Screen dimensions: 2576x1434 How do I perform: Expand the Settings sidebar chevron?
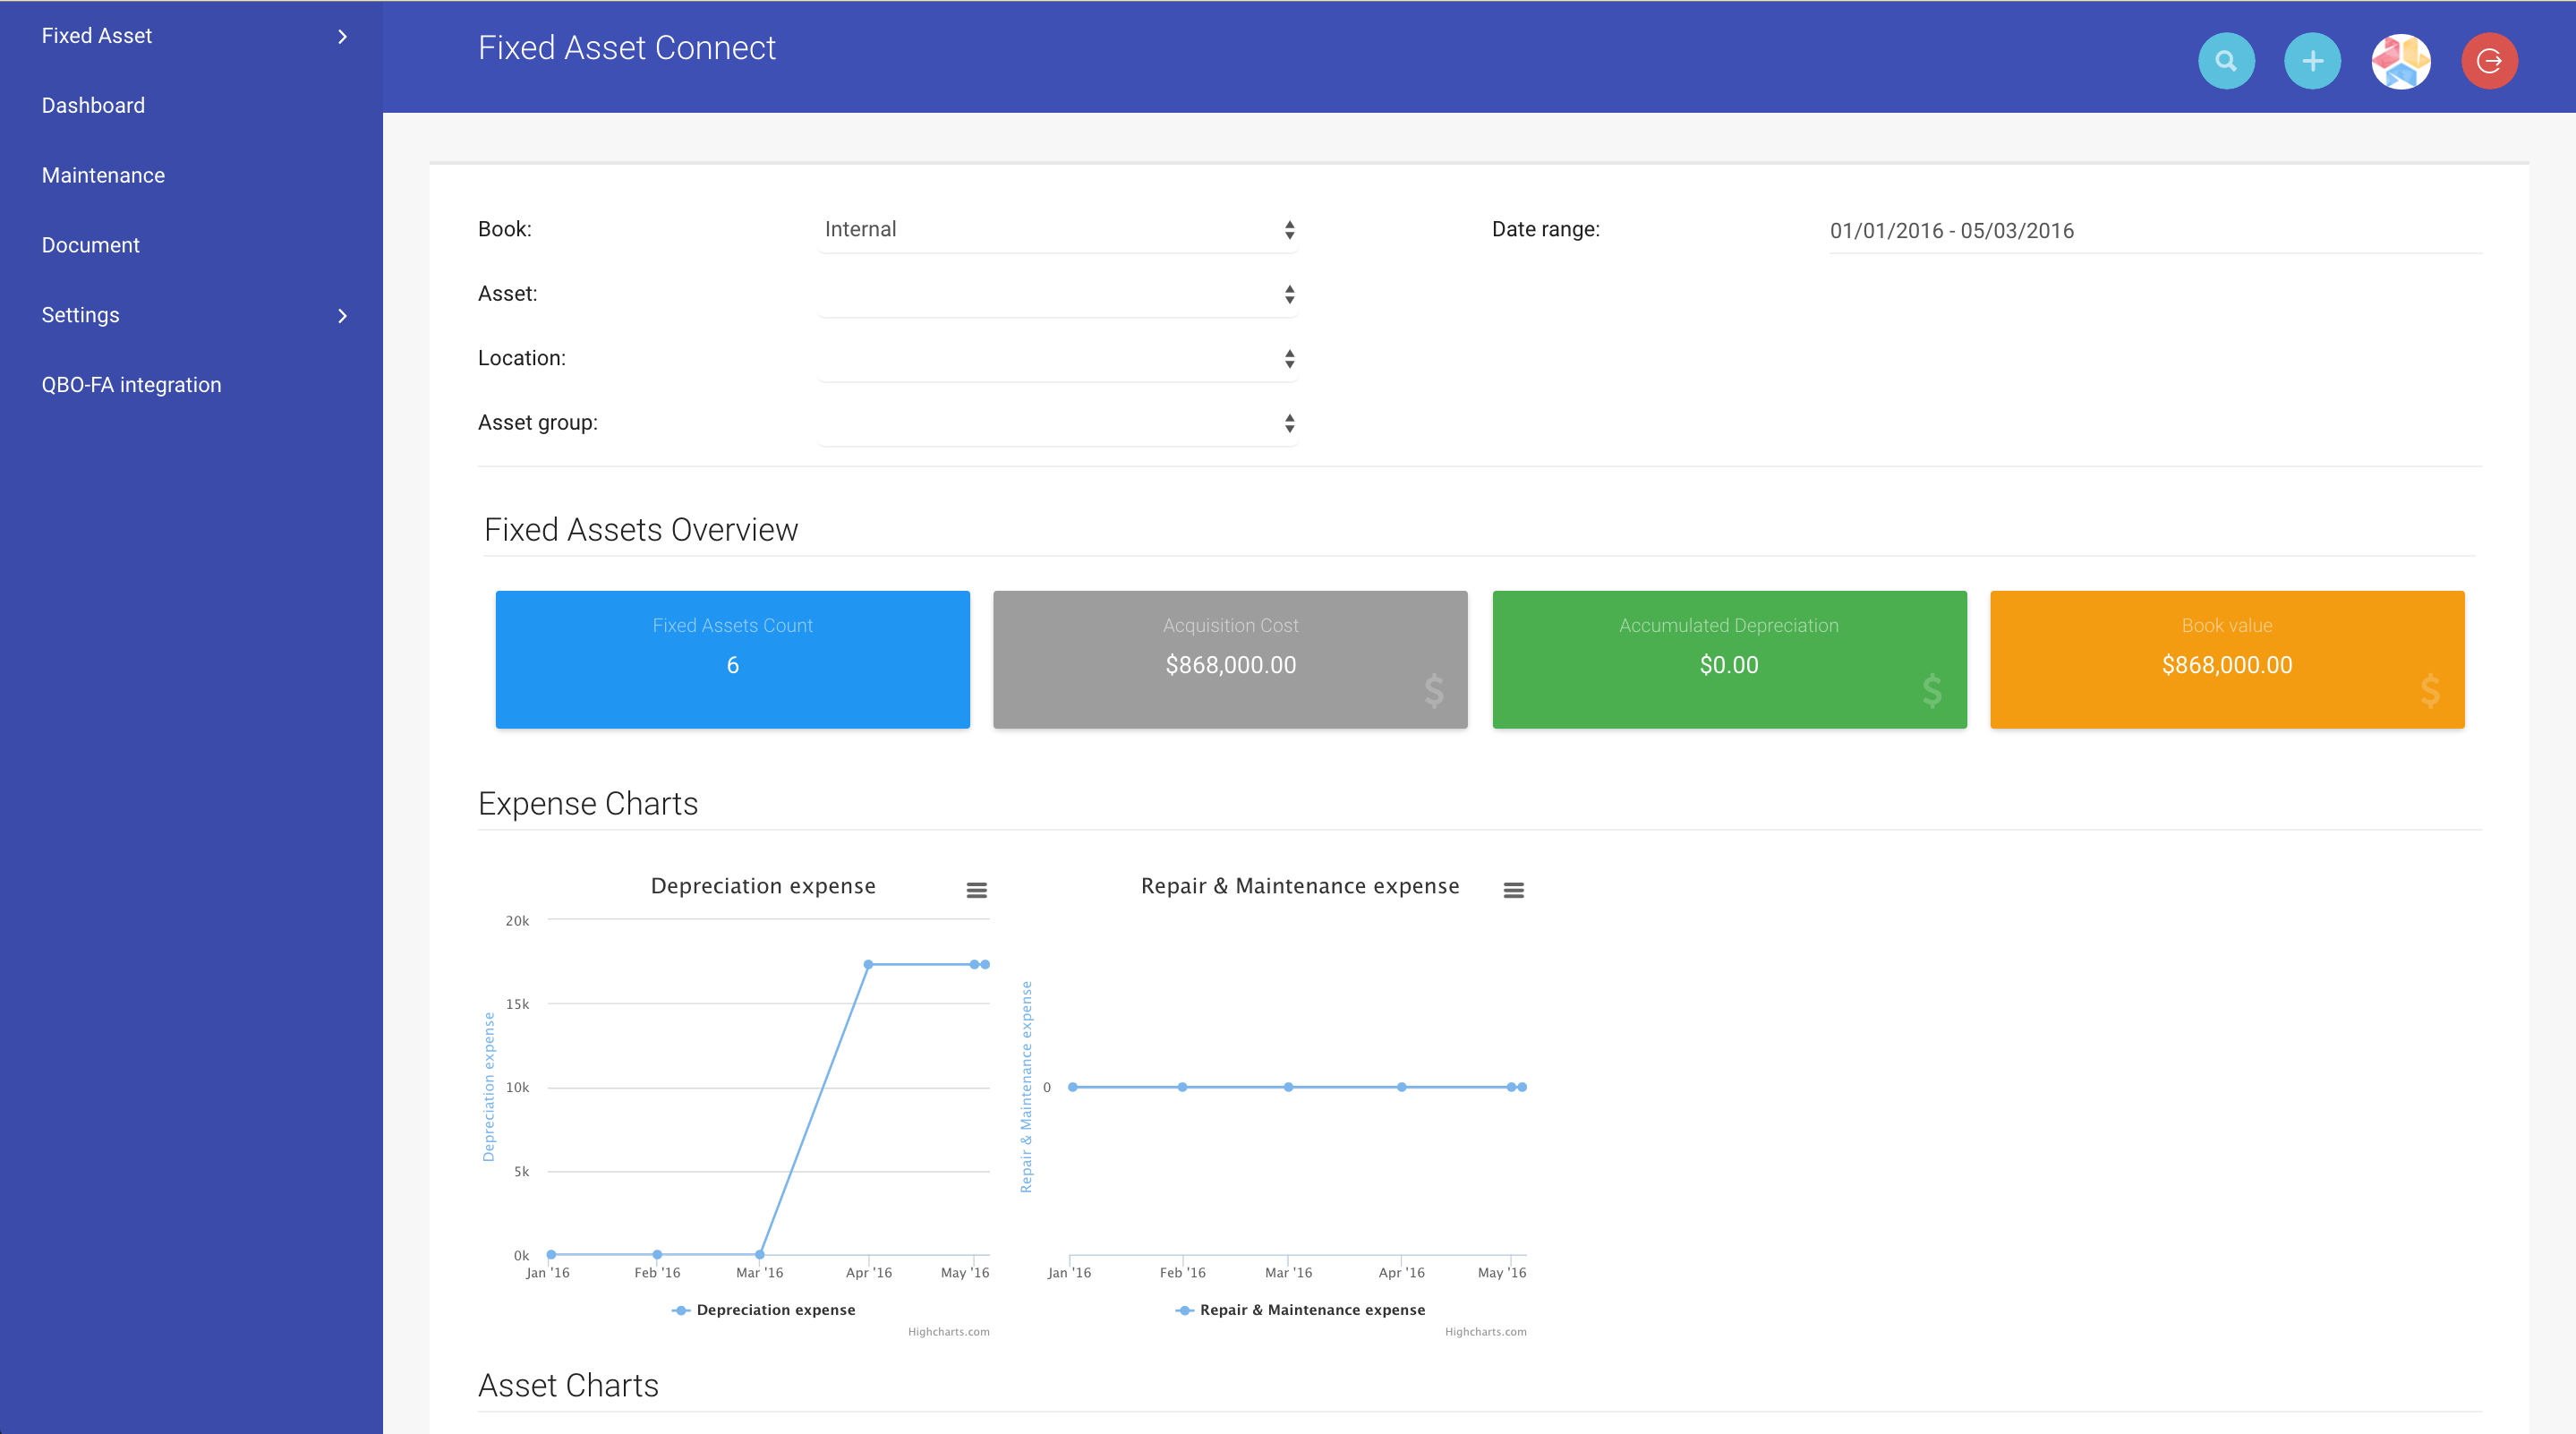[342, 316]
